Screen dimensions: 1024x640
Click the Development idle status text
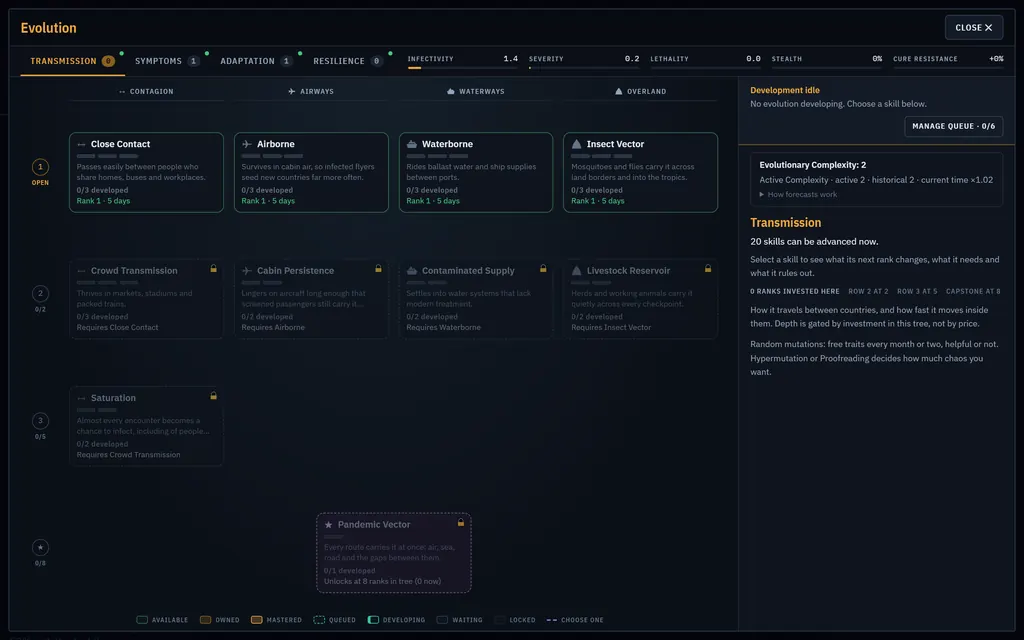tap(784, 90)
